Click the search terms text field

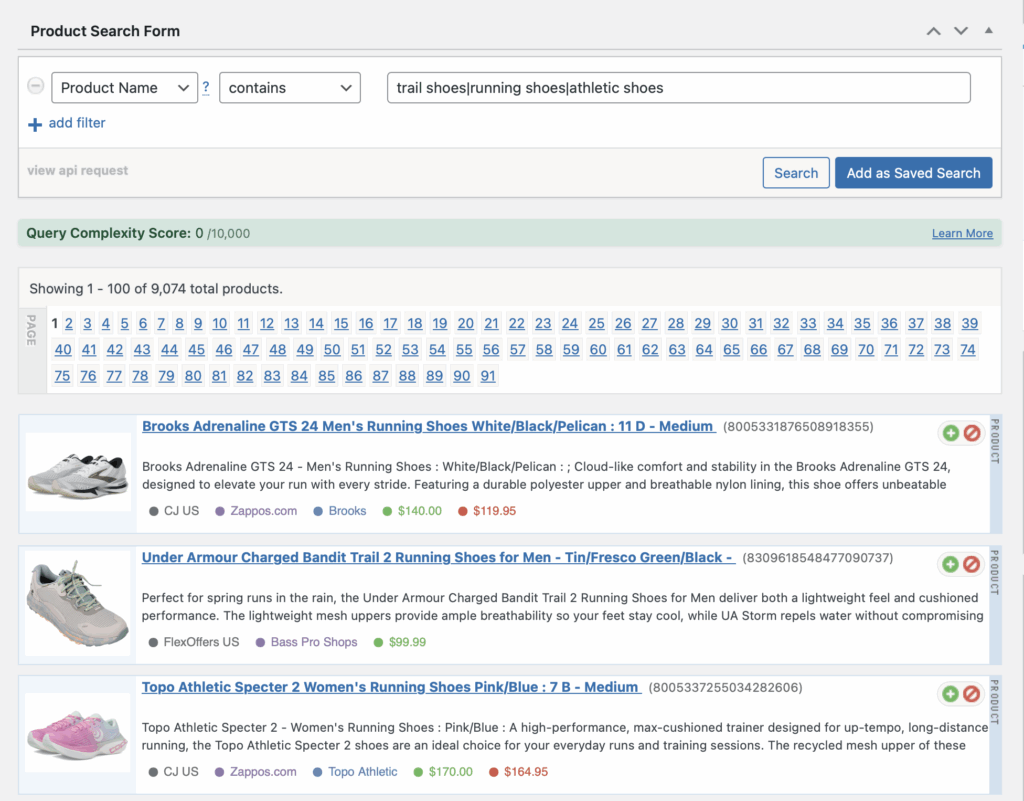pyautogui.click(x=678, y=88)
